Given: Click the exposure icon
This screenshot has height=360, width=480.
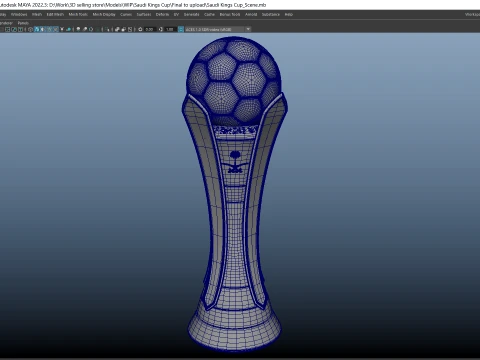Looking at the screenshot, I should coord(140,29).
